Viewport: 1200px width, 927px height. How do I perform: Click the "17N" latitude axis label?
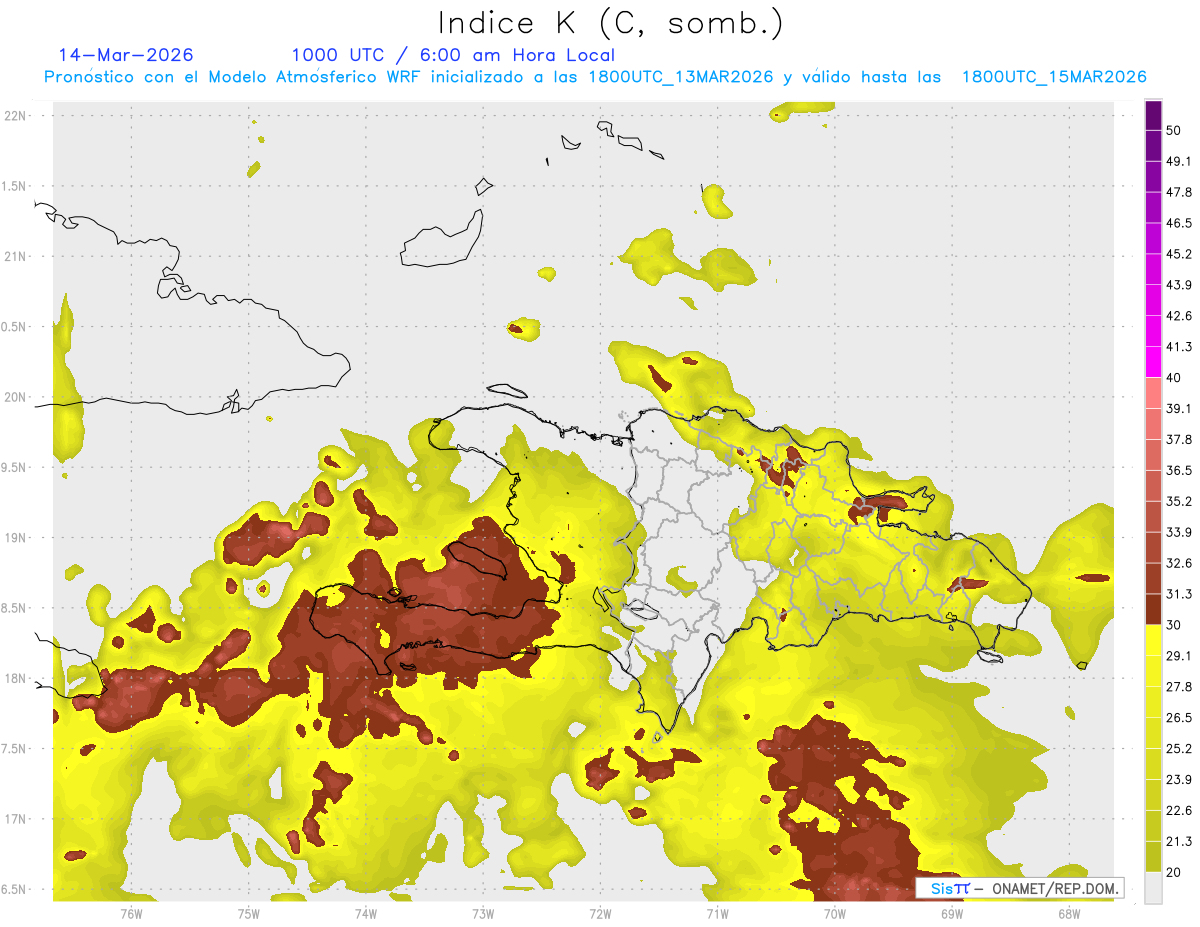[x=15, y=819]
